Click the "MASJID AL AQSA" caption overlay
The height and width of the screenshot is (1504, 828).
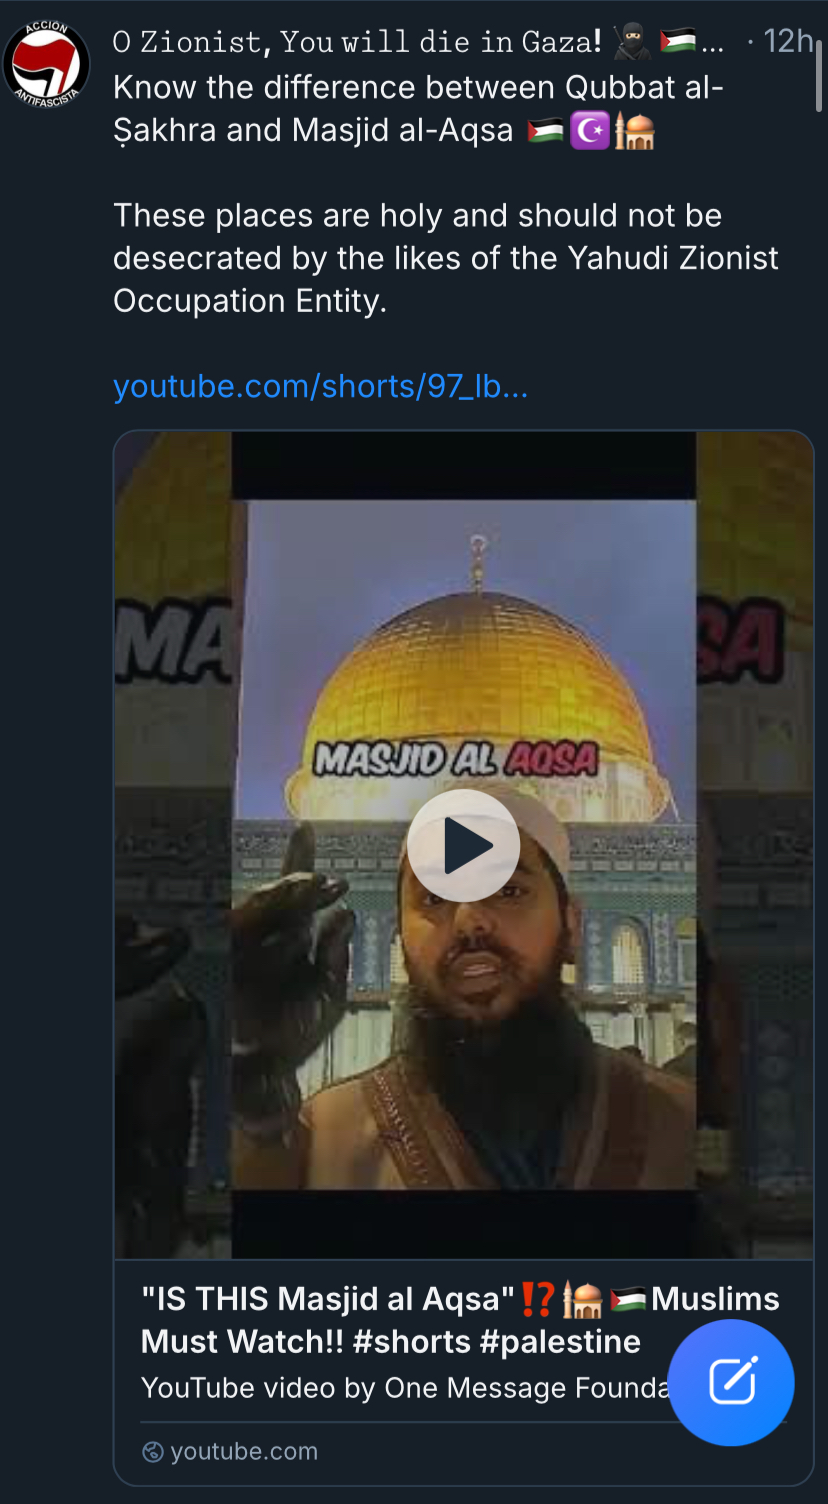click(456, 759)
